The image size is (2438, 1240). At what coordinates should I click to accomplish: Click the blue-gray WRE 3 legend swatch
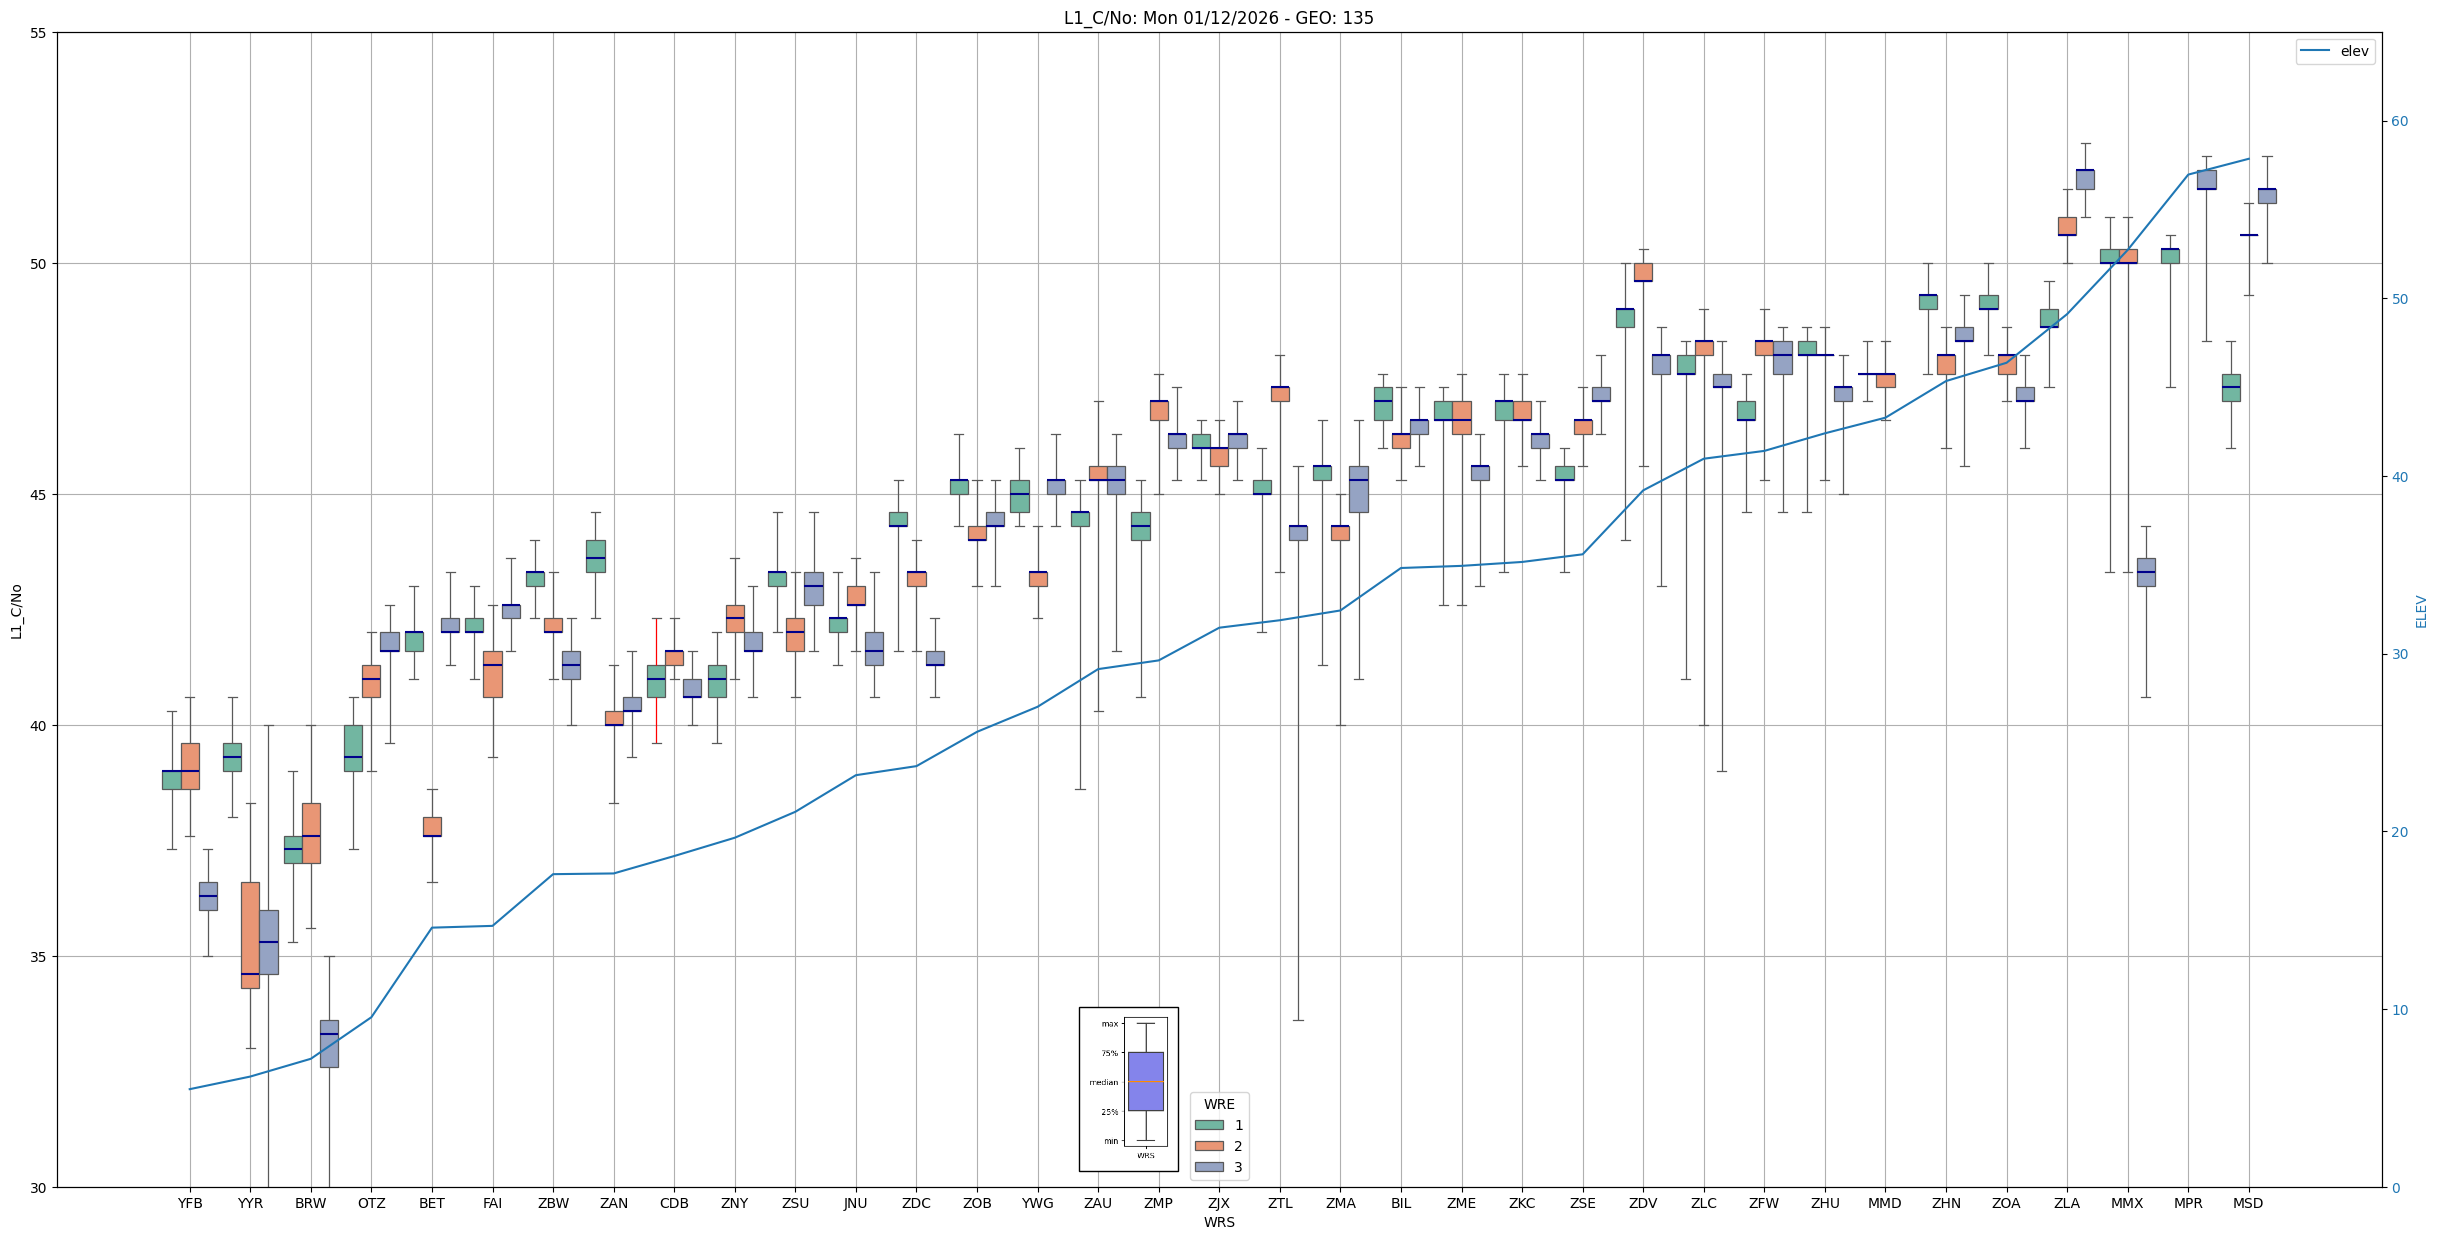[x=1209, y=1167]
